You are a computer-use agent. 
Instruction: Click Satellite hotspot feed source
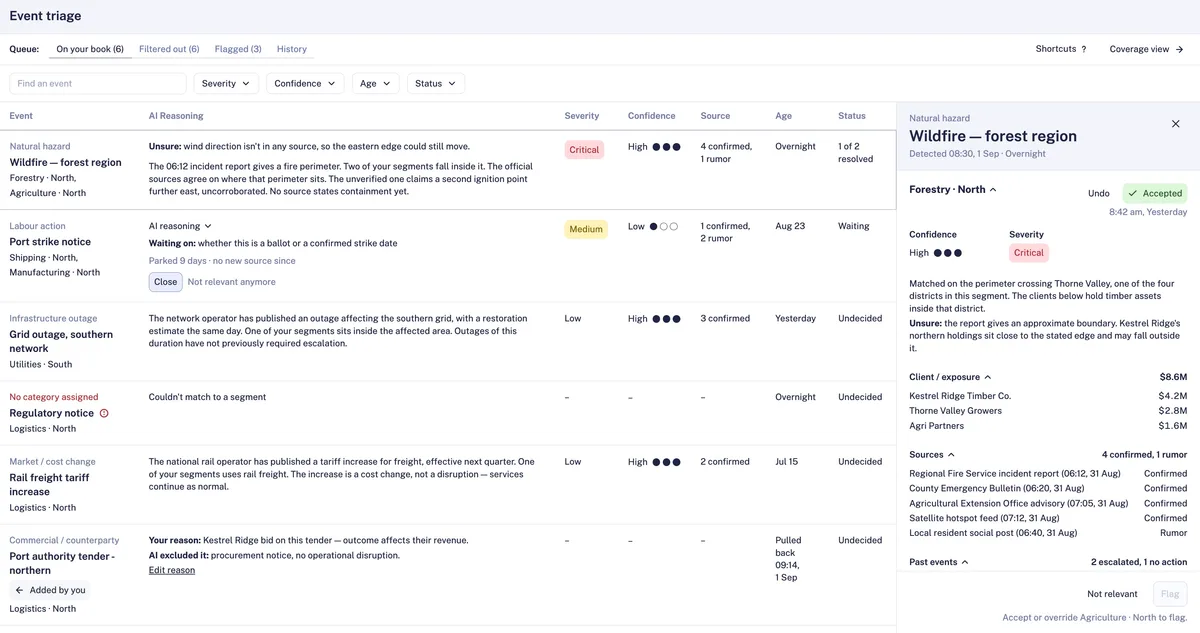(1048, 518)
